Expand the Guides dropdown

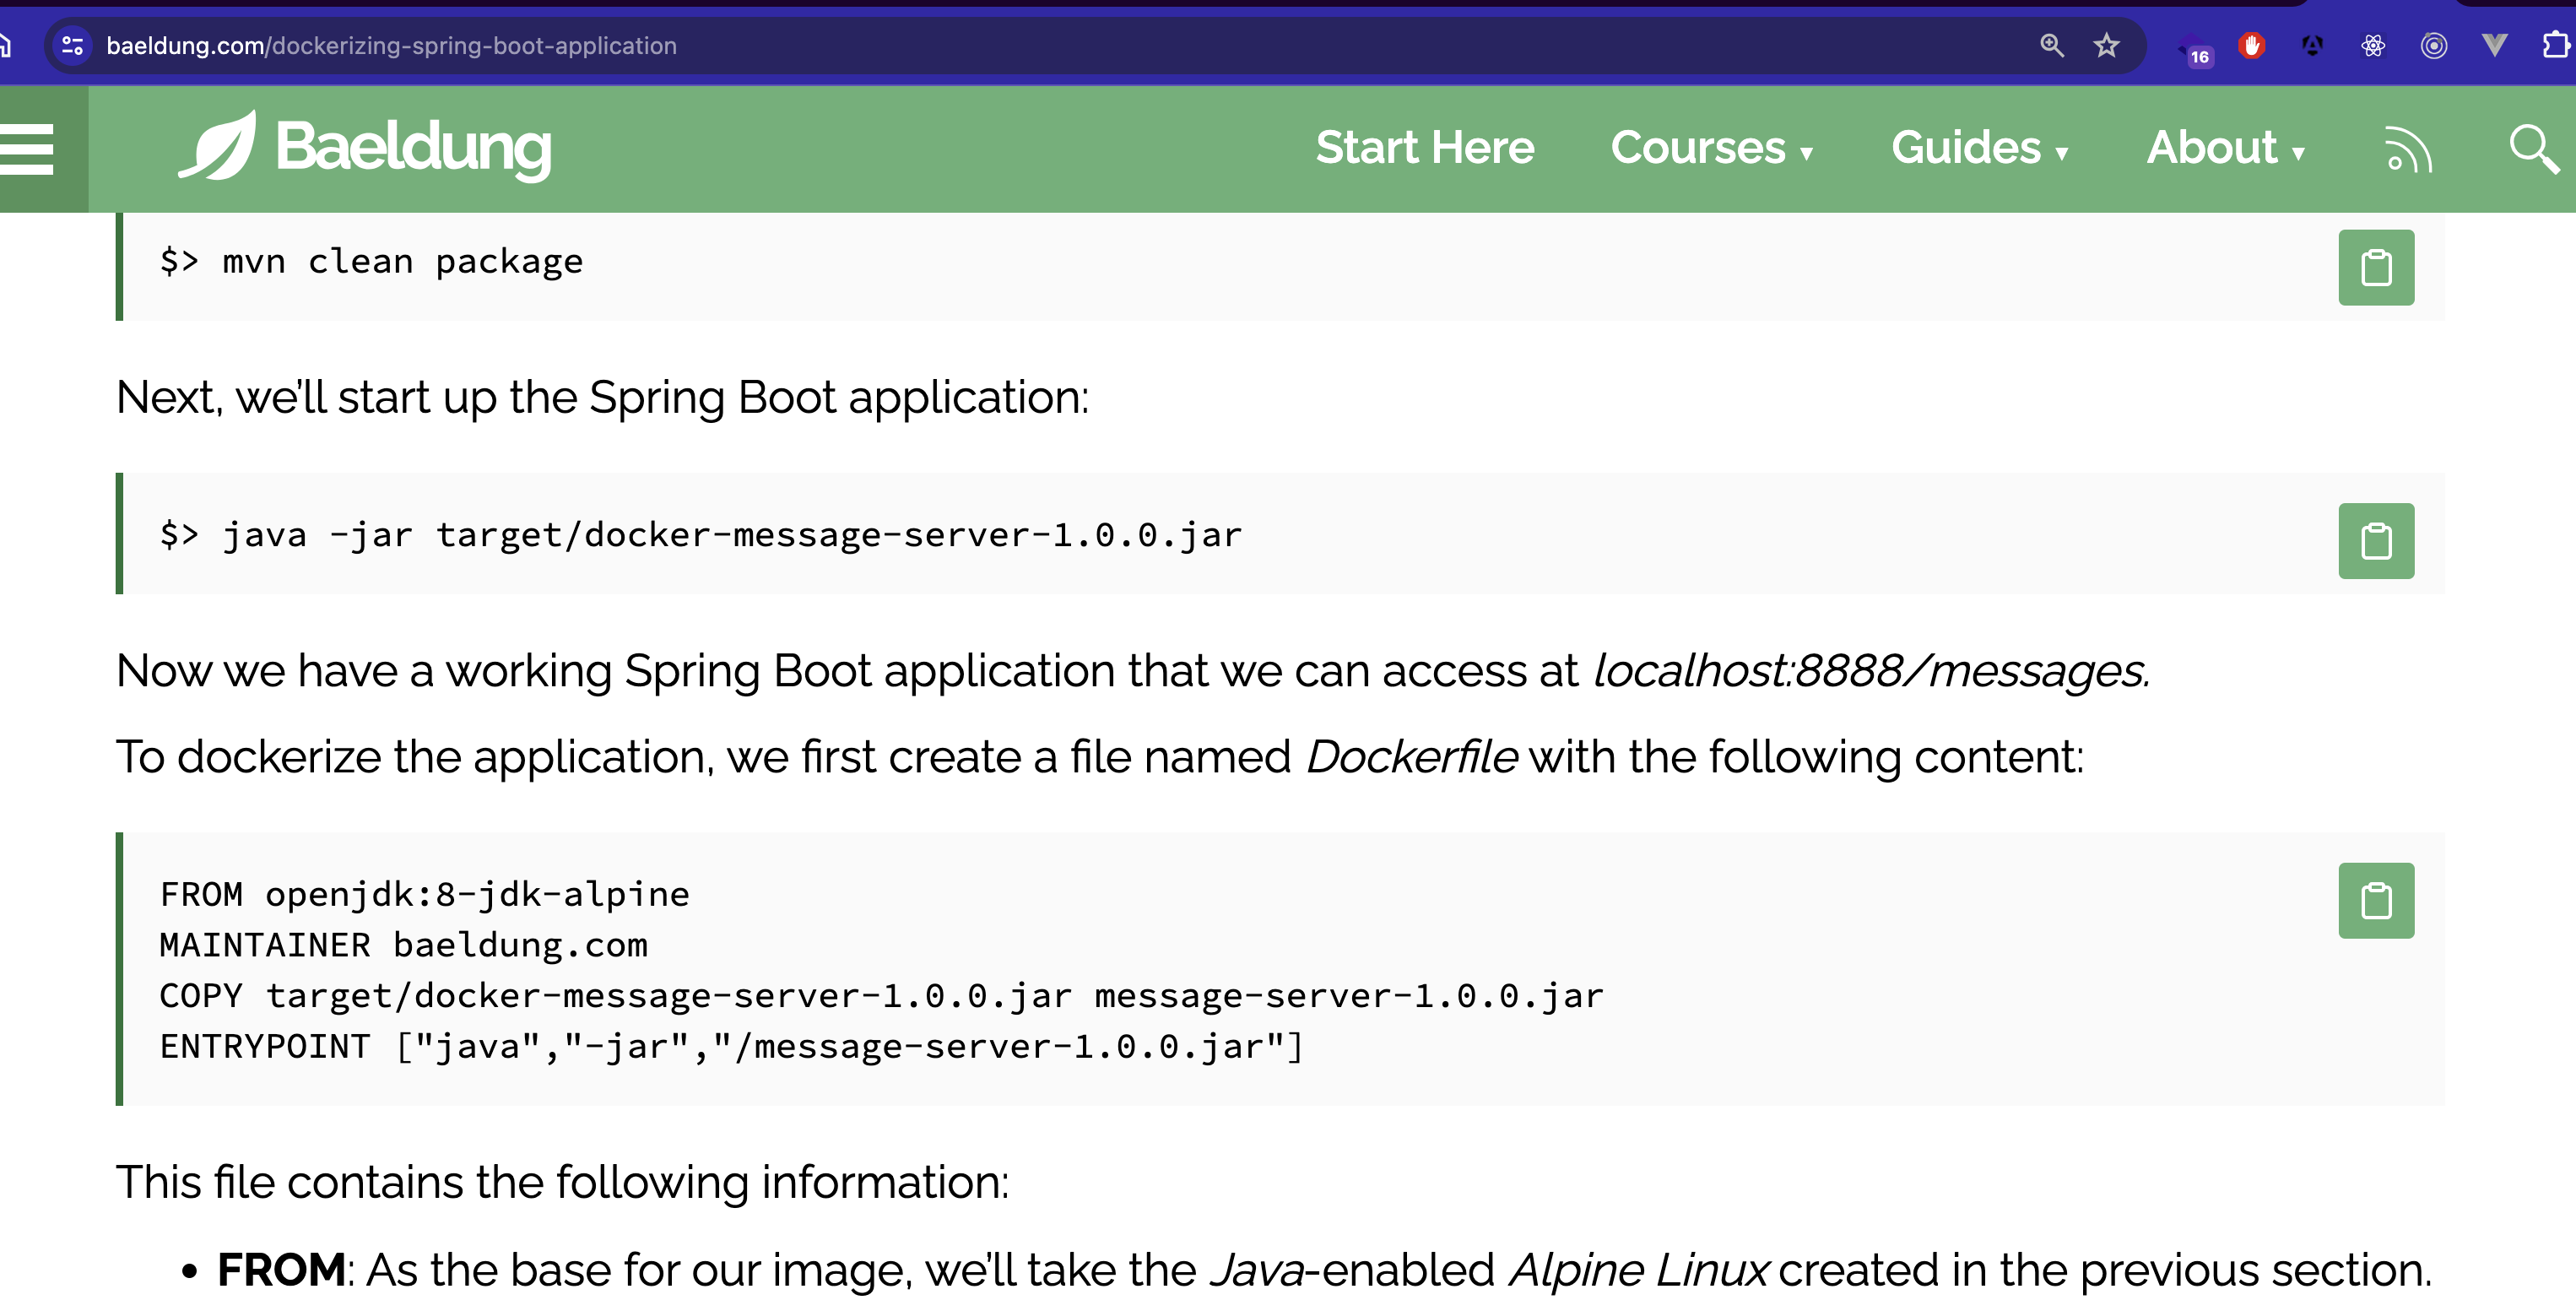1979,148
